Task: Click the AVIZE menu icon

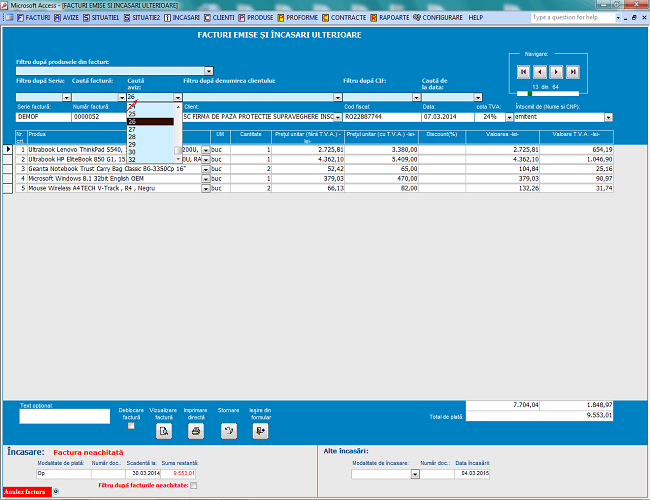Action: coord(58,18)
